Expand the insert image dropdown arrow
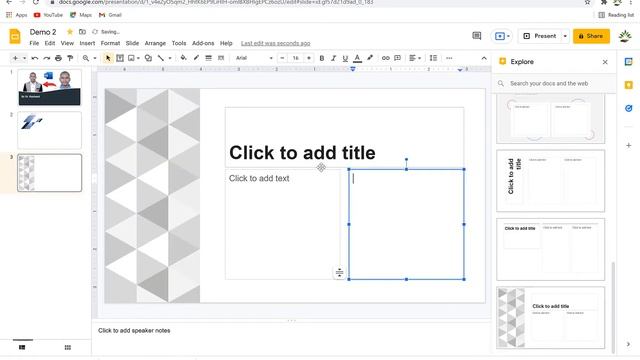The image size is (640, 360). point(138,58)
